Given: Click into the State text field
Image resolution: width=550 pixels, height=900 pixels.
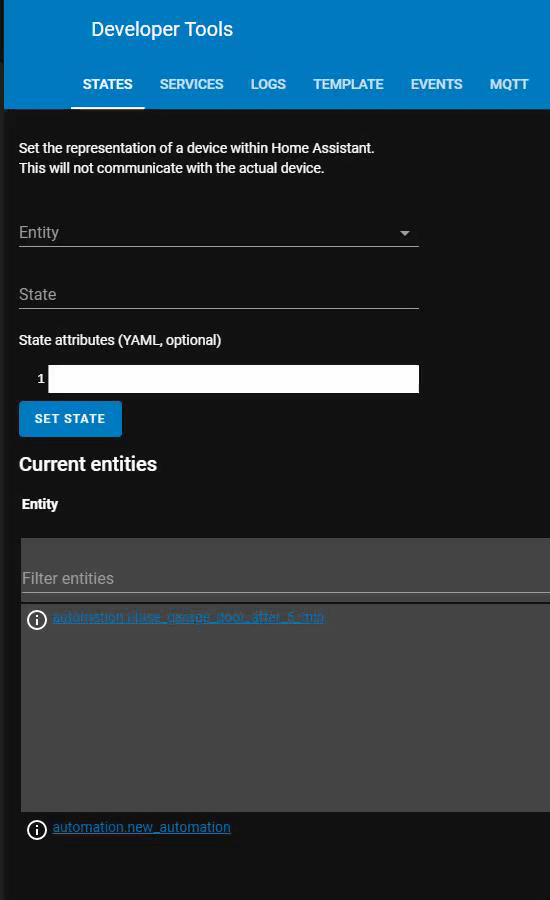Looking at the screenshot, I should pos(219,294).
